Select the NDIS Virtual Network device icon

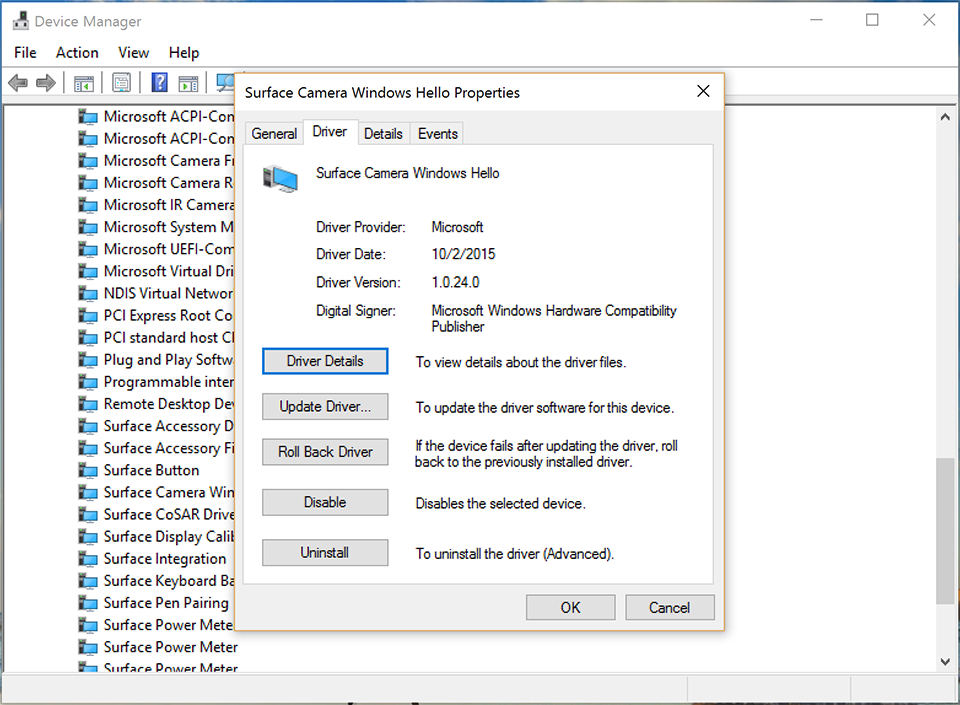[x=88, y=294]
